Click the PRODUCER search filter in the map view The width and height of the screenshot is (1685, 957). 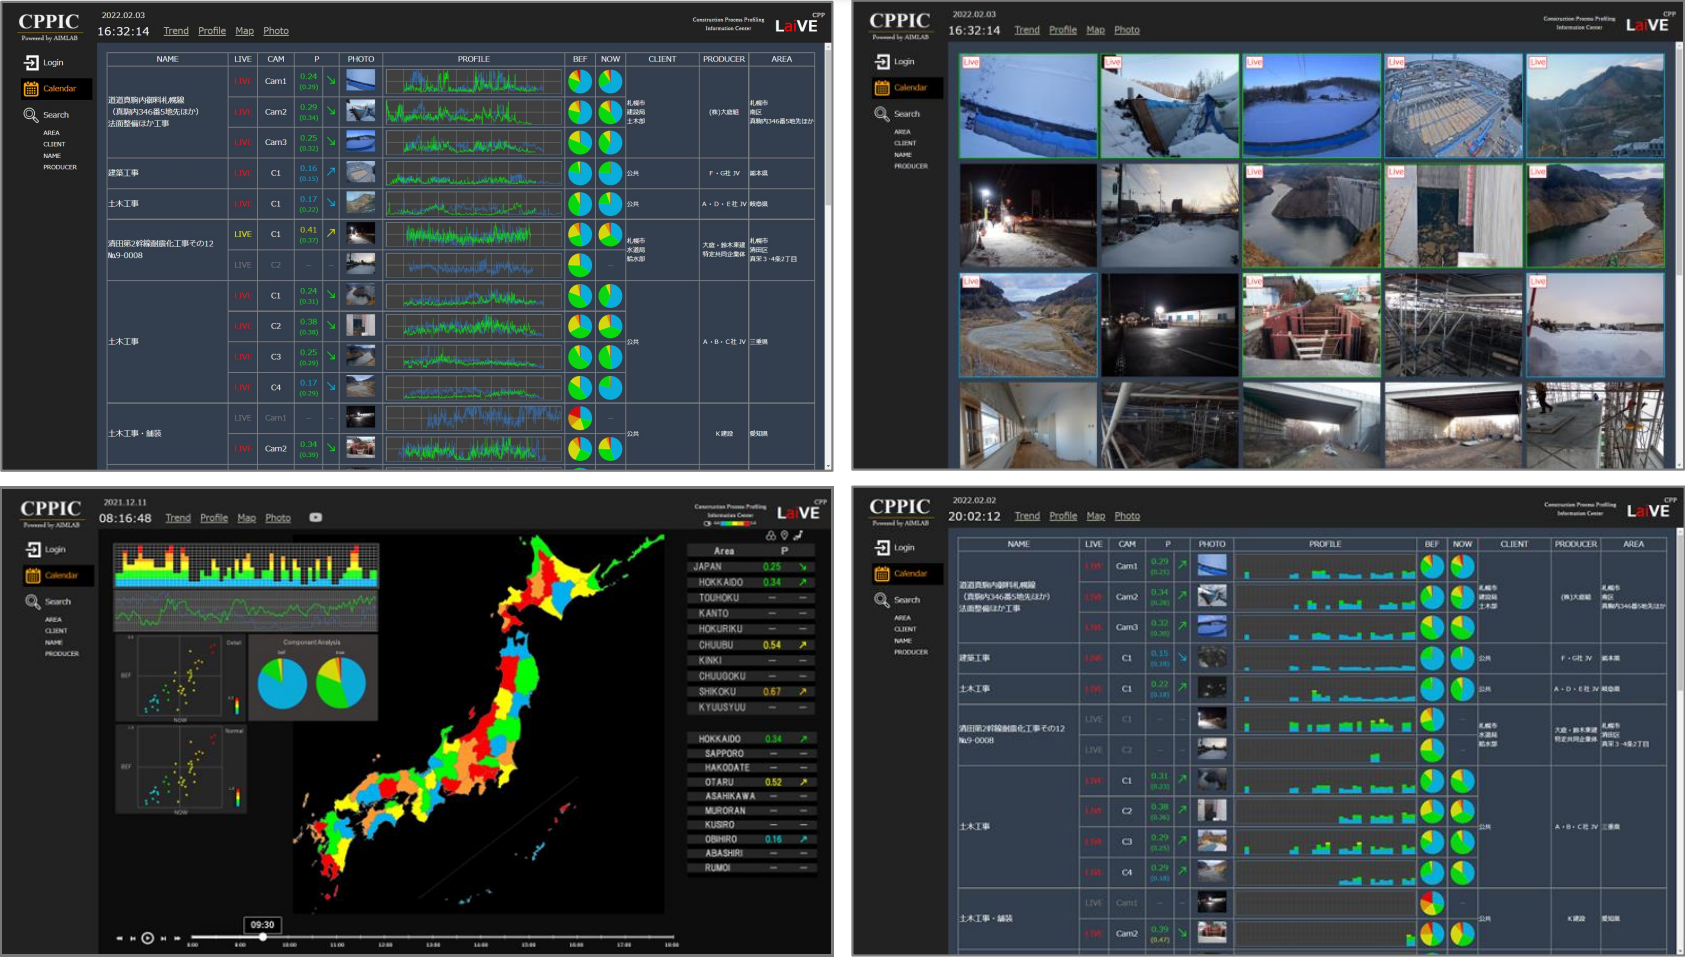click(x=61, y=654)
